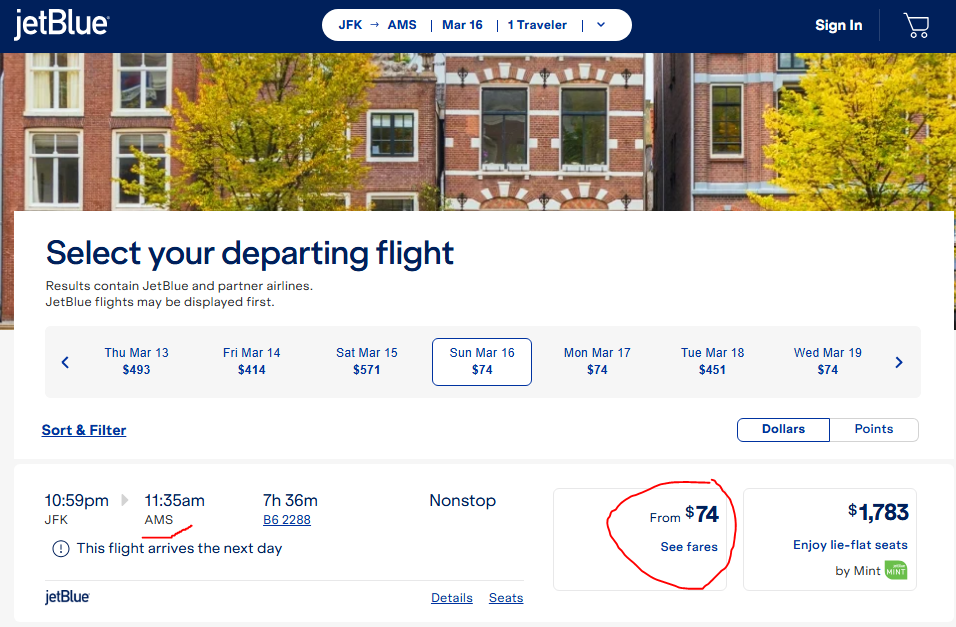Click the green Mint badge icon

[896, 571]
